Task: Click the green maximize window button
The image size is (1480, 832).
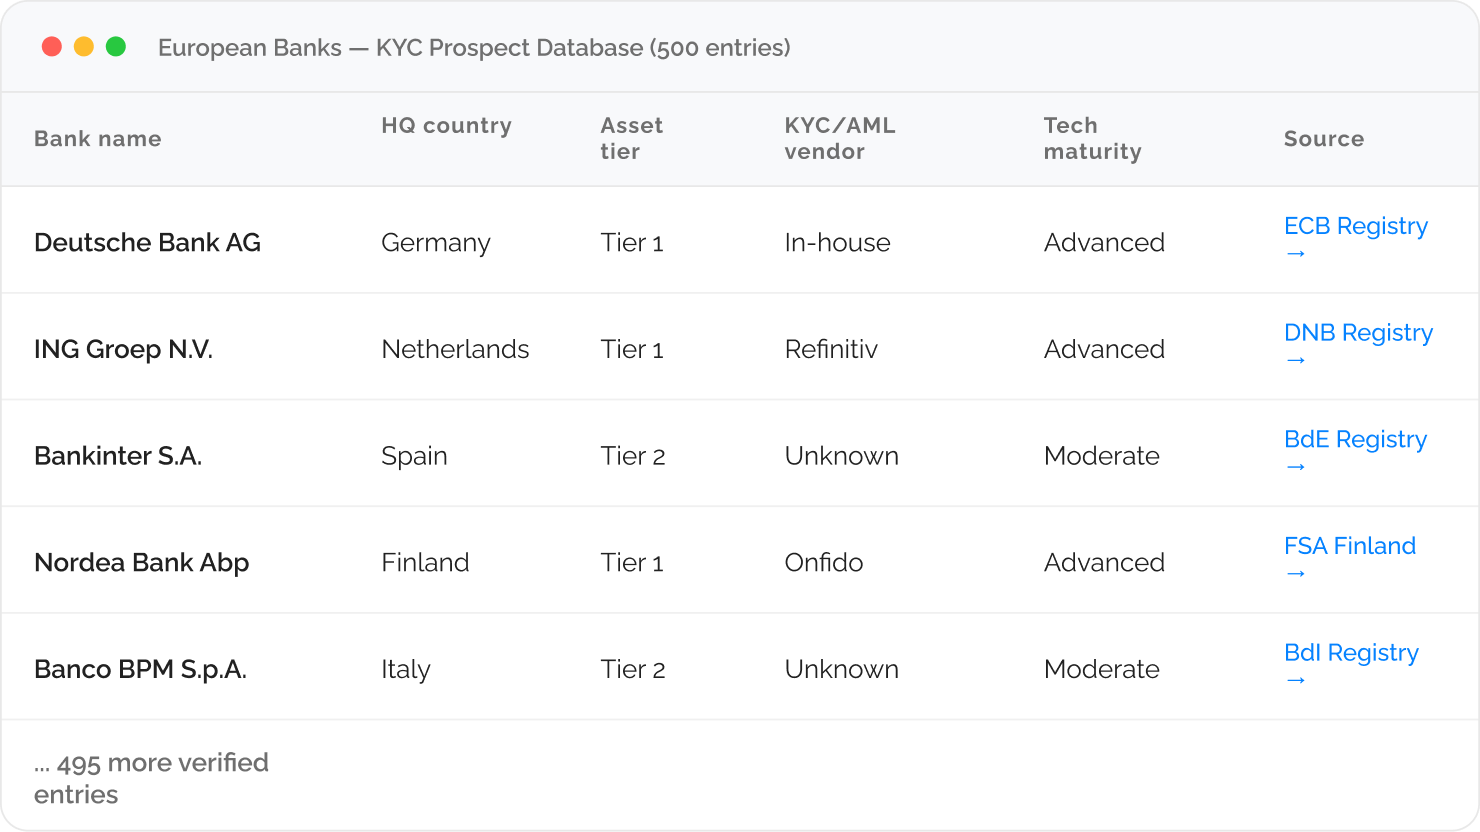Action: coord(116,47)
